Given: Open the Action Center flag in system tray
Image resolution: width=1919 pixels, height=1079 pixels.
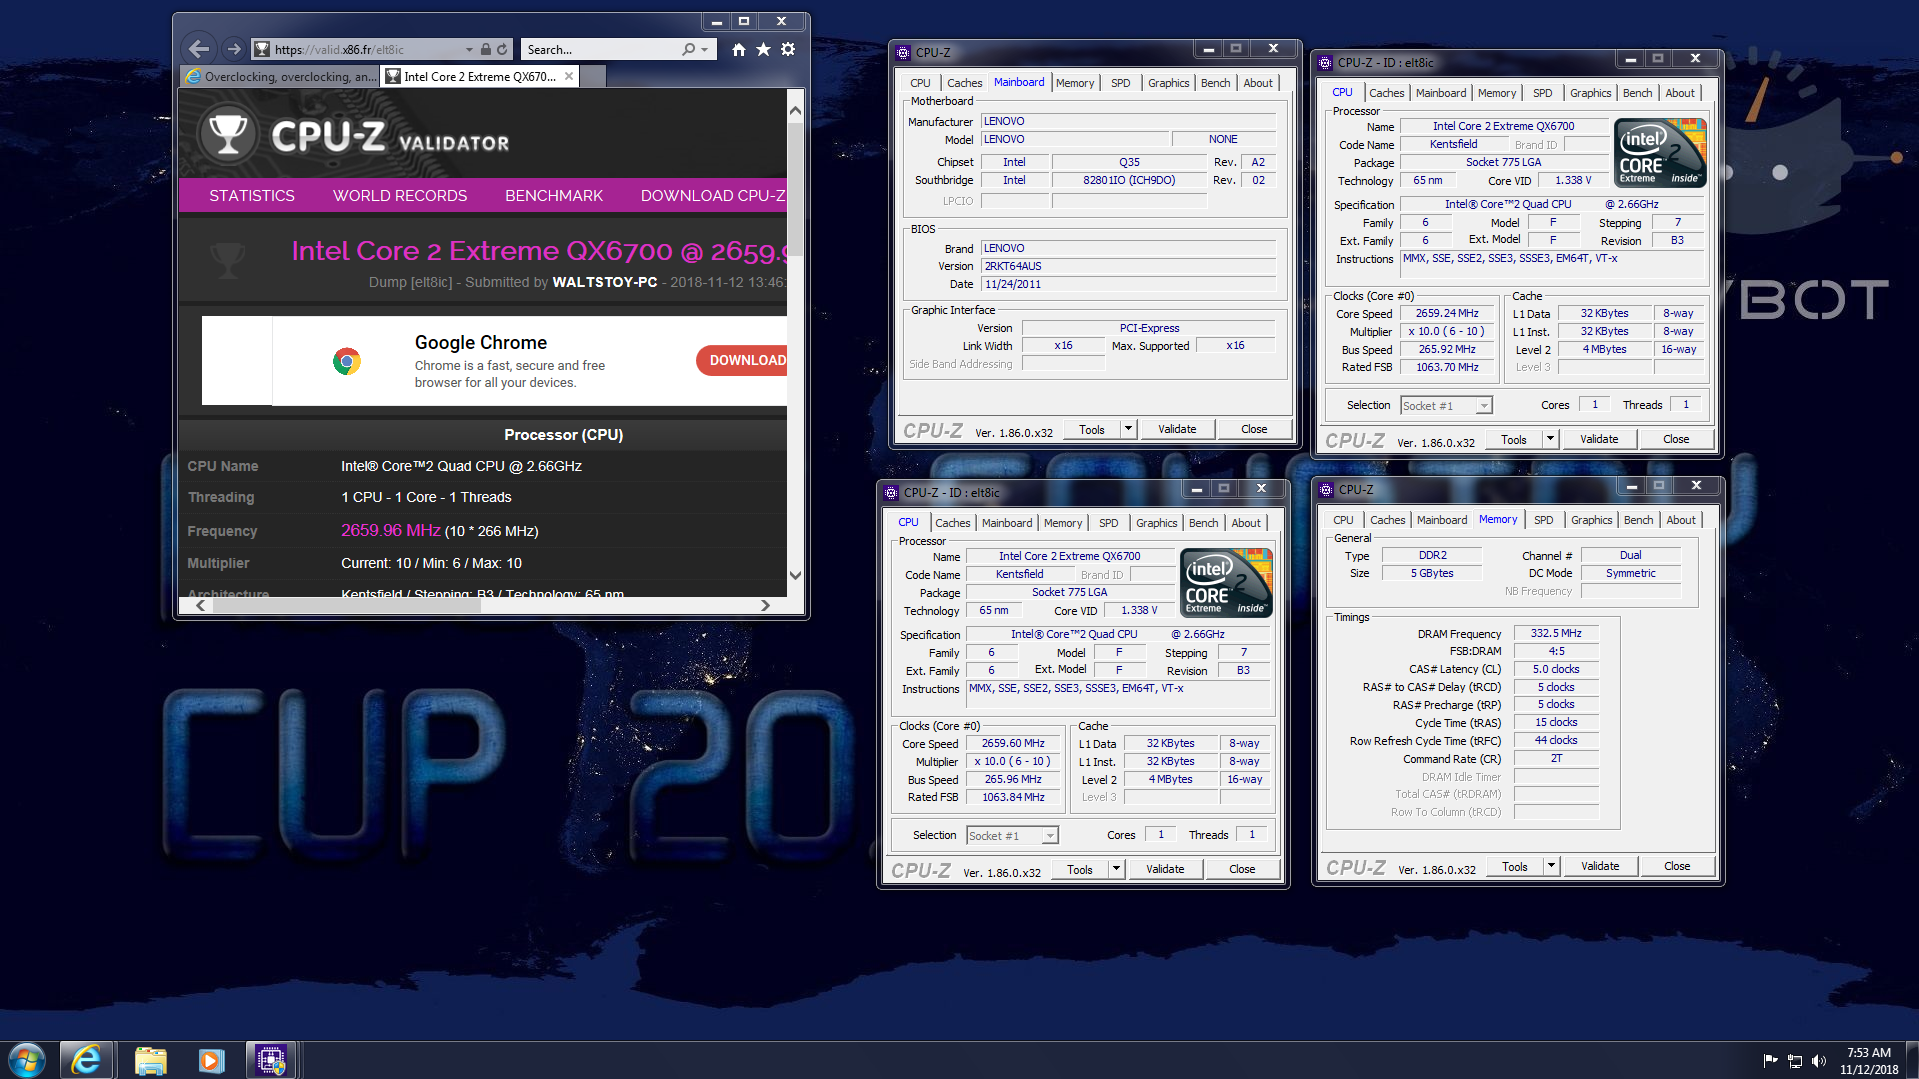Looking at the screenshot, I should pos(1770,1061).
